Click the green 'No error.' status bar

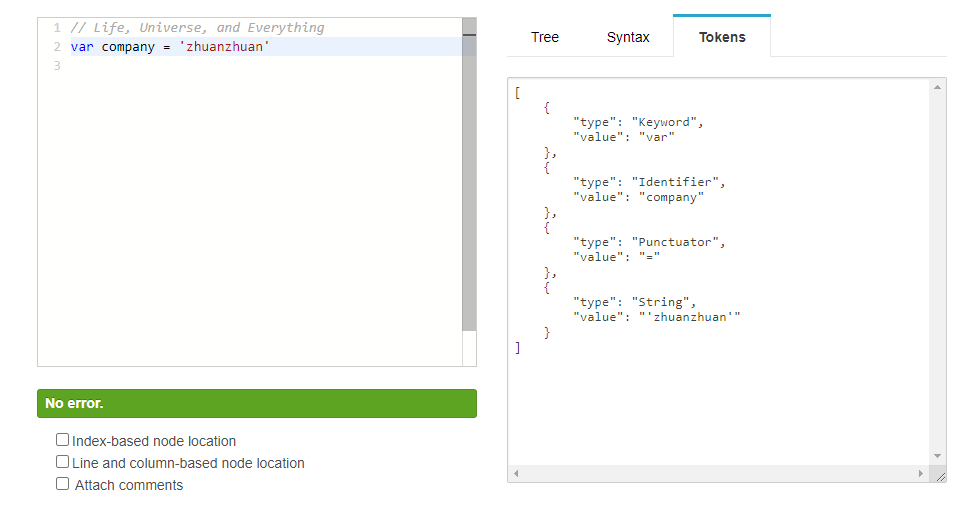[x=256, y=403]
